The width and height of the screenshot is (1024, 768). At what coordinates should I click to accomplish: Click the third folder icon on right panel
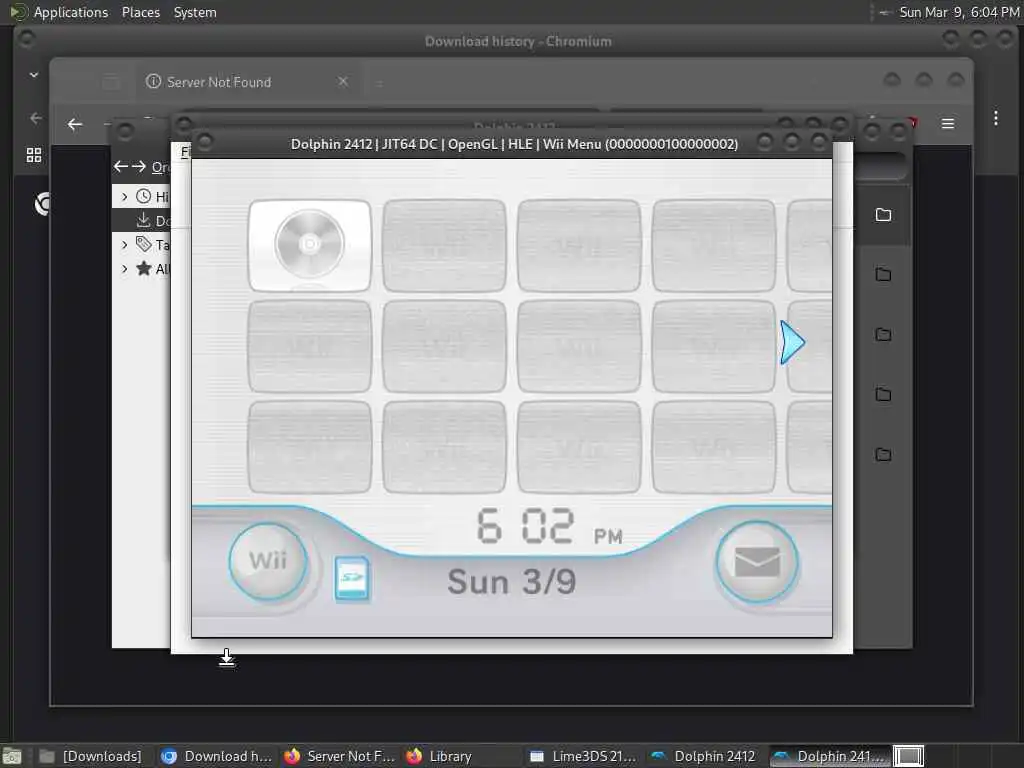pos(883,335)
